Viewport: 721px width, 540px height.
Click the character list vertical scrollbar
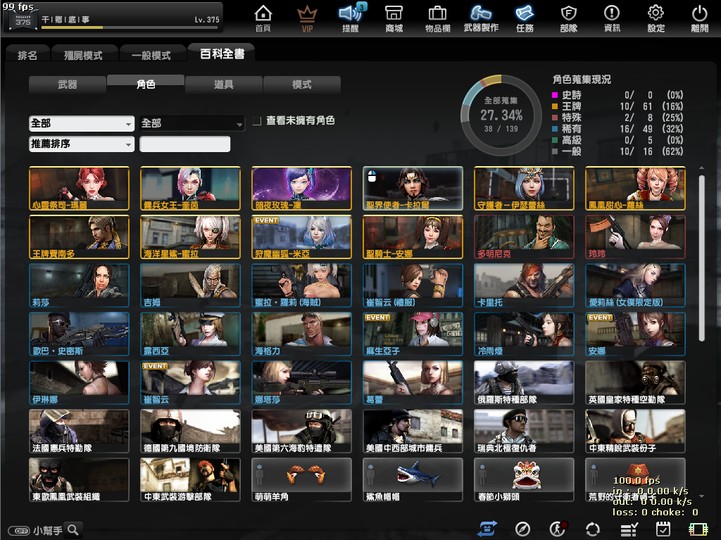tap(701, 258)
